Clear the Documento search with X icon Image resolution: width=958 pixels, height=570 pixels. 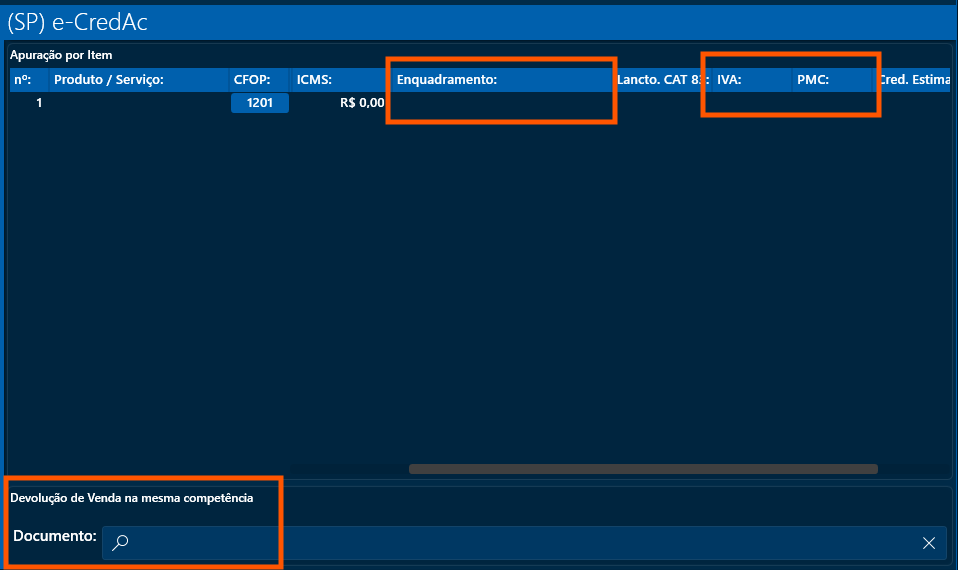coord(928,542)
